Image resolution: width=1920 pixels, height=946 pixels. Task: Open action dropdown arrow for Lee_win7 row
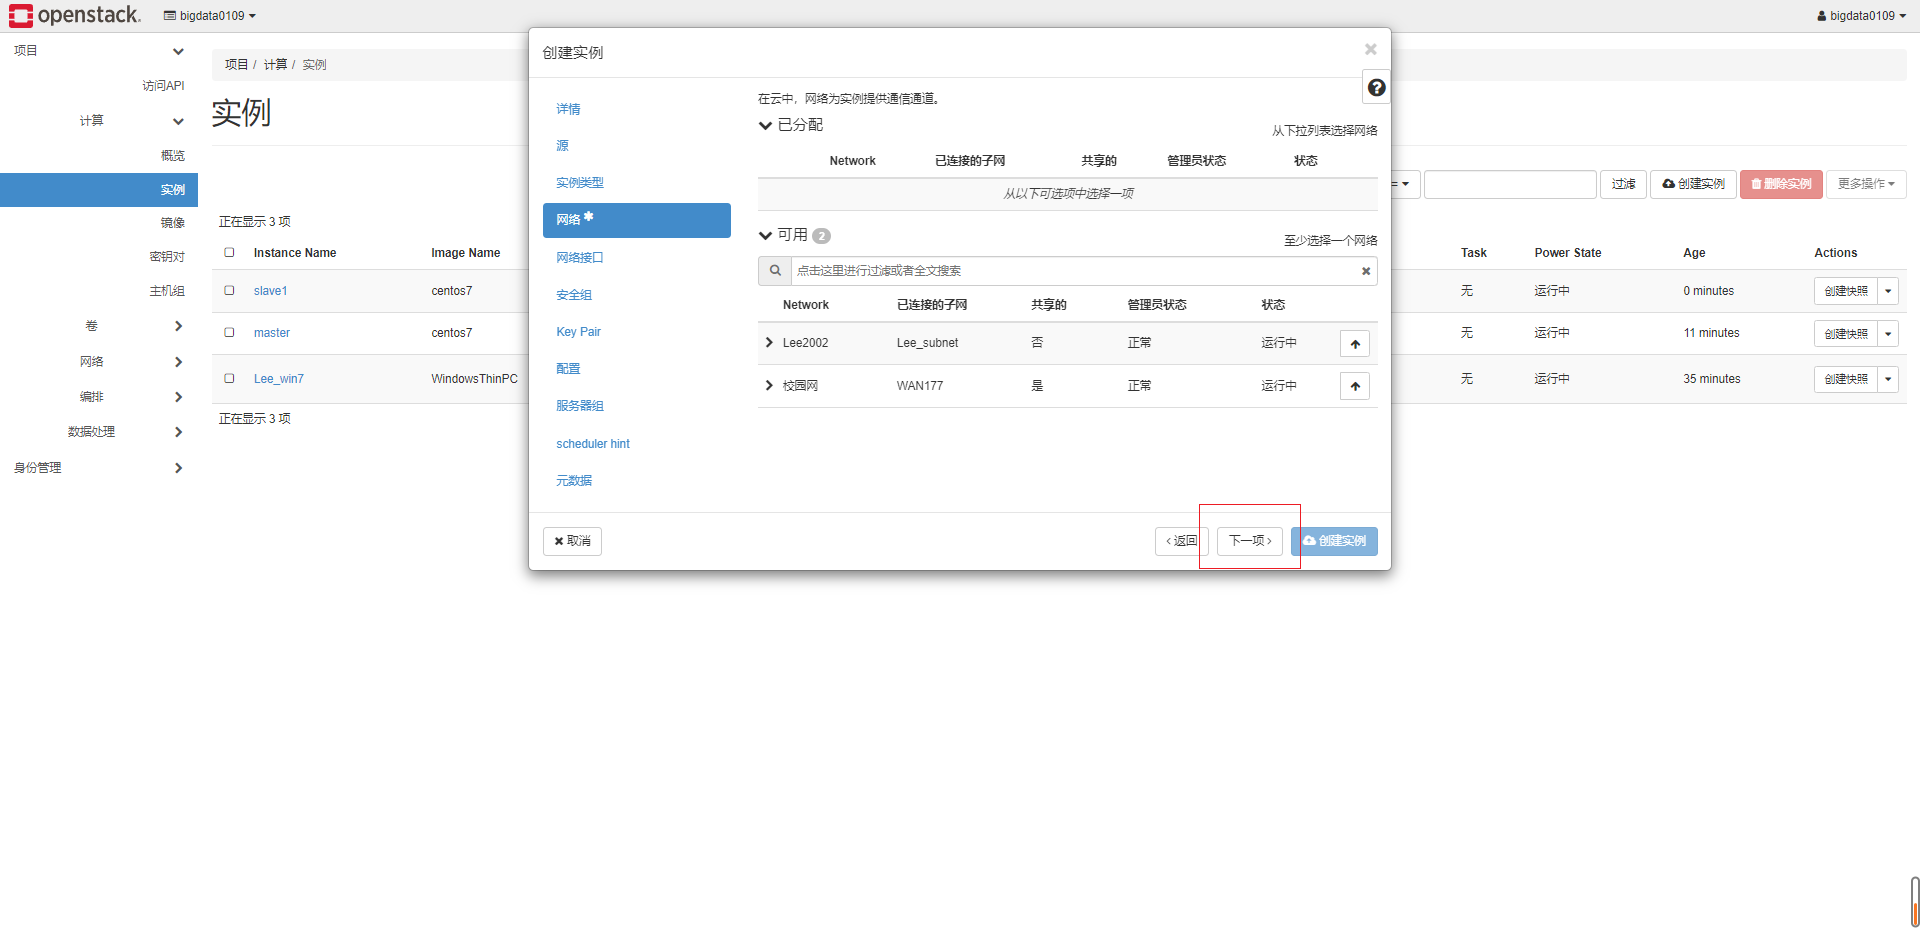point(1888,379)
